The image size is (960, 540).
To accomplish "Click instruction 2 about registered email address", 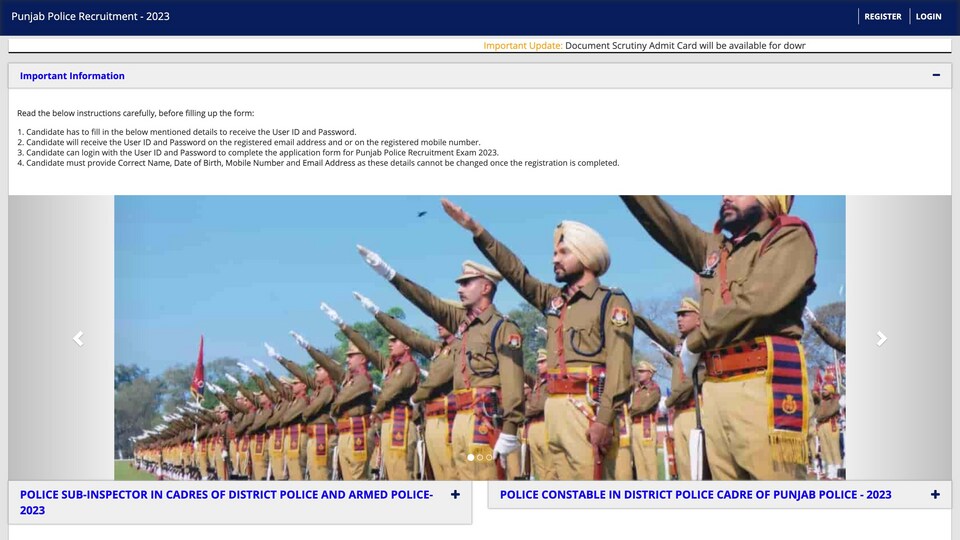I will tap(249, 142).
